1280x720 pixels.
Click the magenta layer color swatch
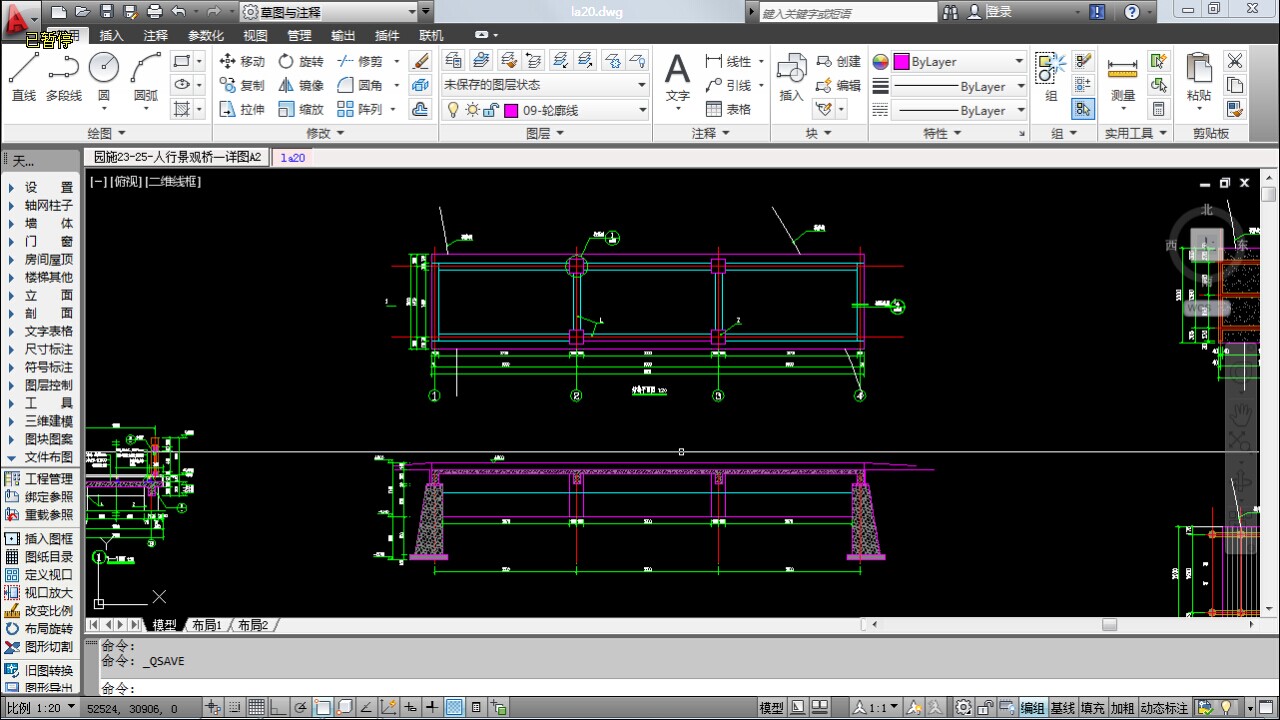pyautogui.click(x=511, y=110)
